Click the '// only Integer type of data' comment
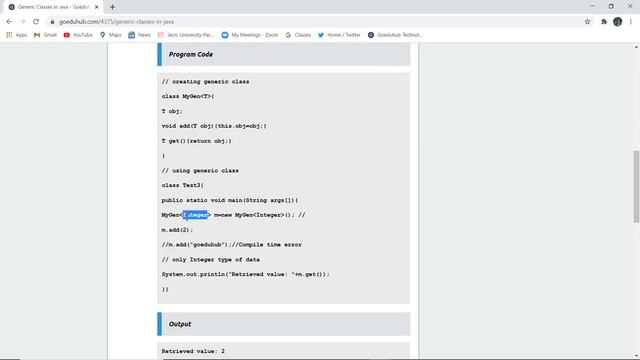The image size is (640, 360). pyautogui.click(x=211, y=260)
